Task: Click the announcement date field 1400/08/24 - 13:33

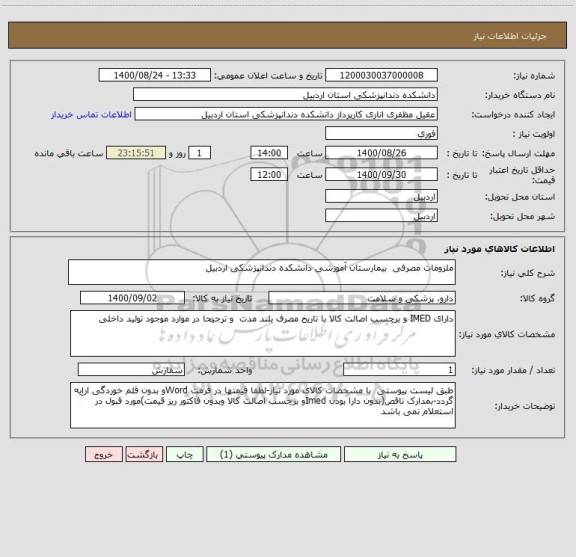Action: click(x=155, y=75)
